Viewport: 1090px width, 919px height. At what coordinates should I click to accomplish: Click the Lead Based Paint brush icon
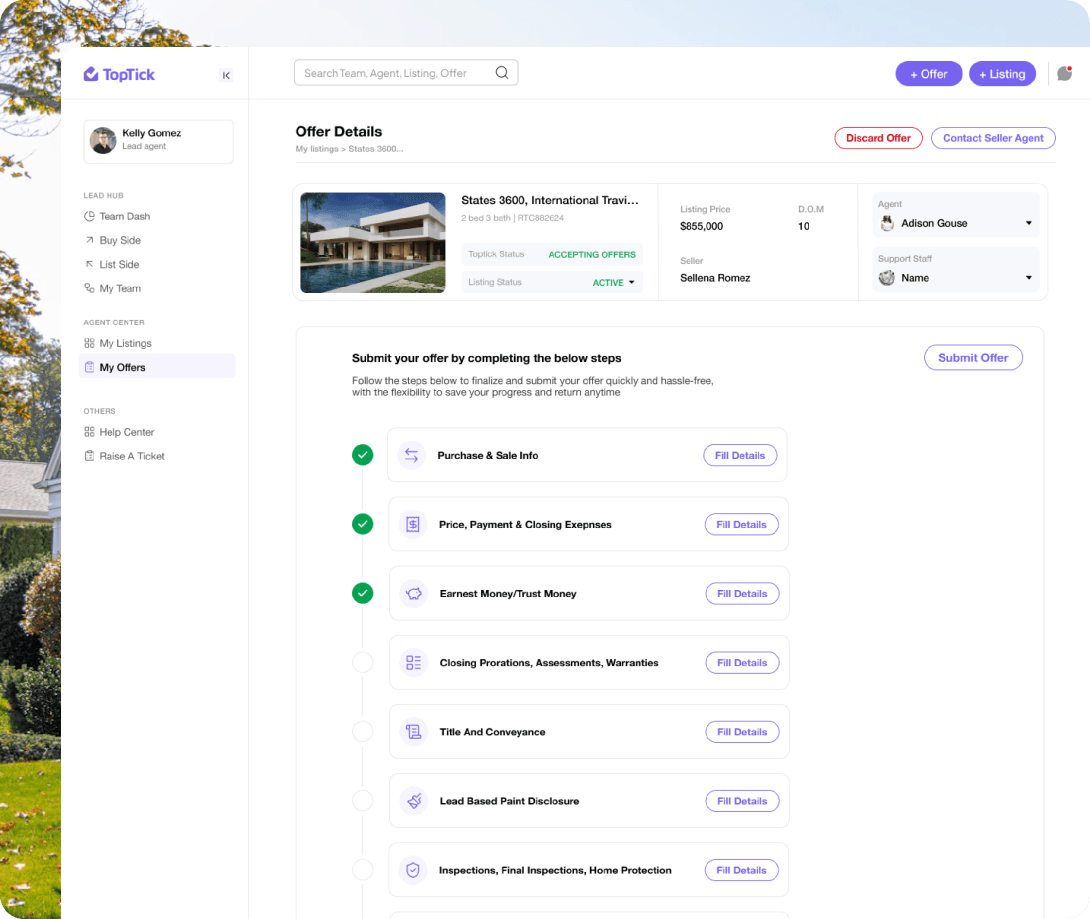414,801
